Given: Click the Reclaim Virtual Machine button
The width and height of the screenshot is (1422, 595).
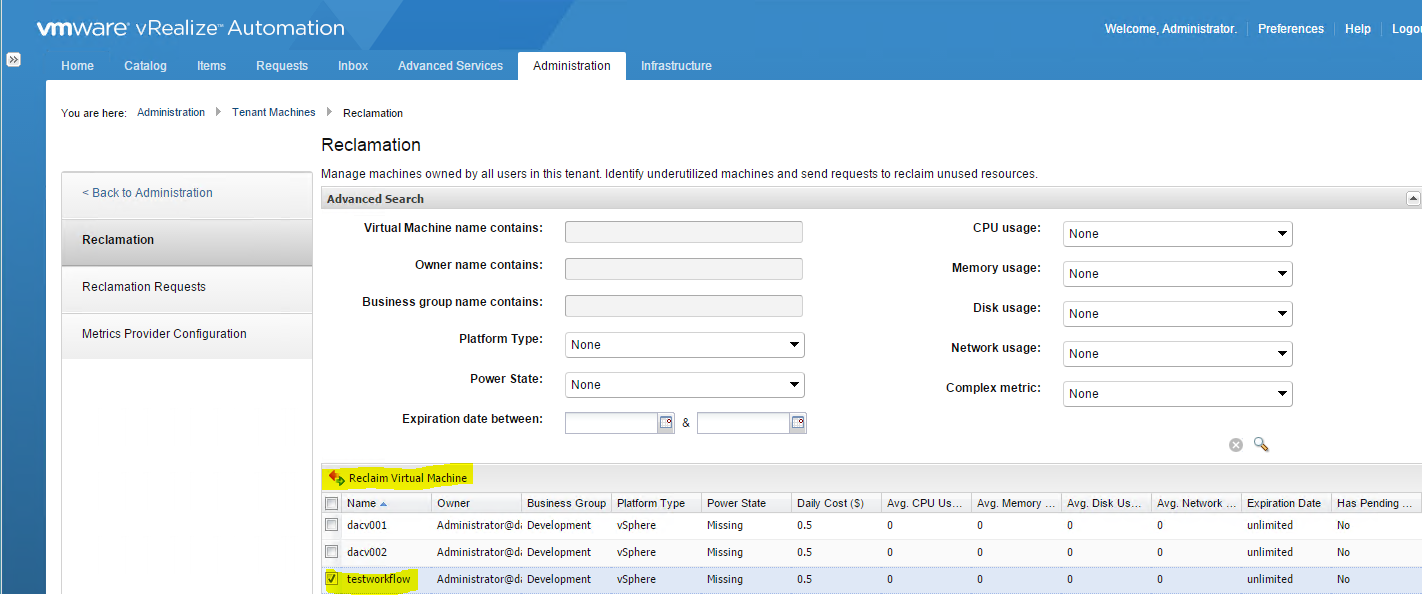Looking at the screenshot, I should (x=398, y=478).
